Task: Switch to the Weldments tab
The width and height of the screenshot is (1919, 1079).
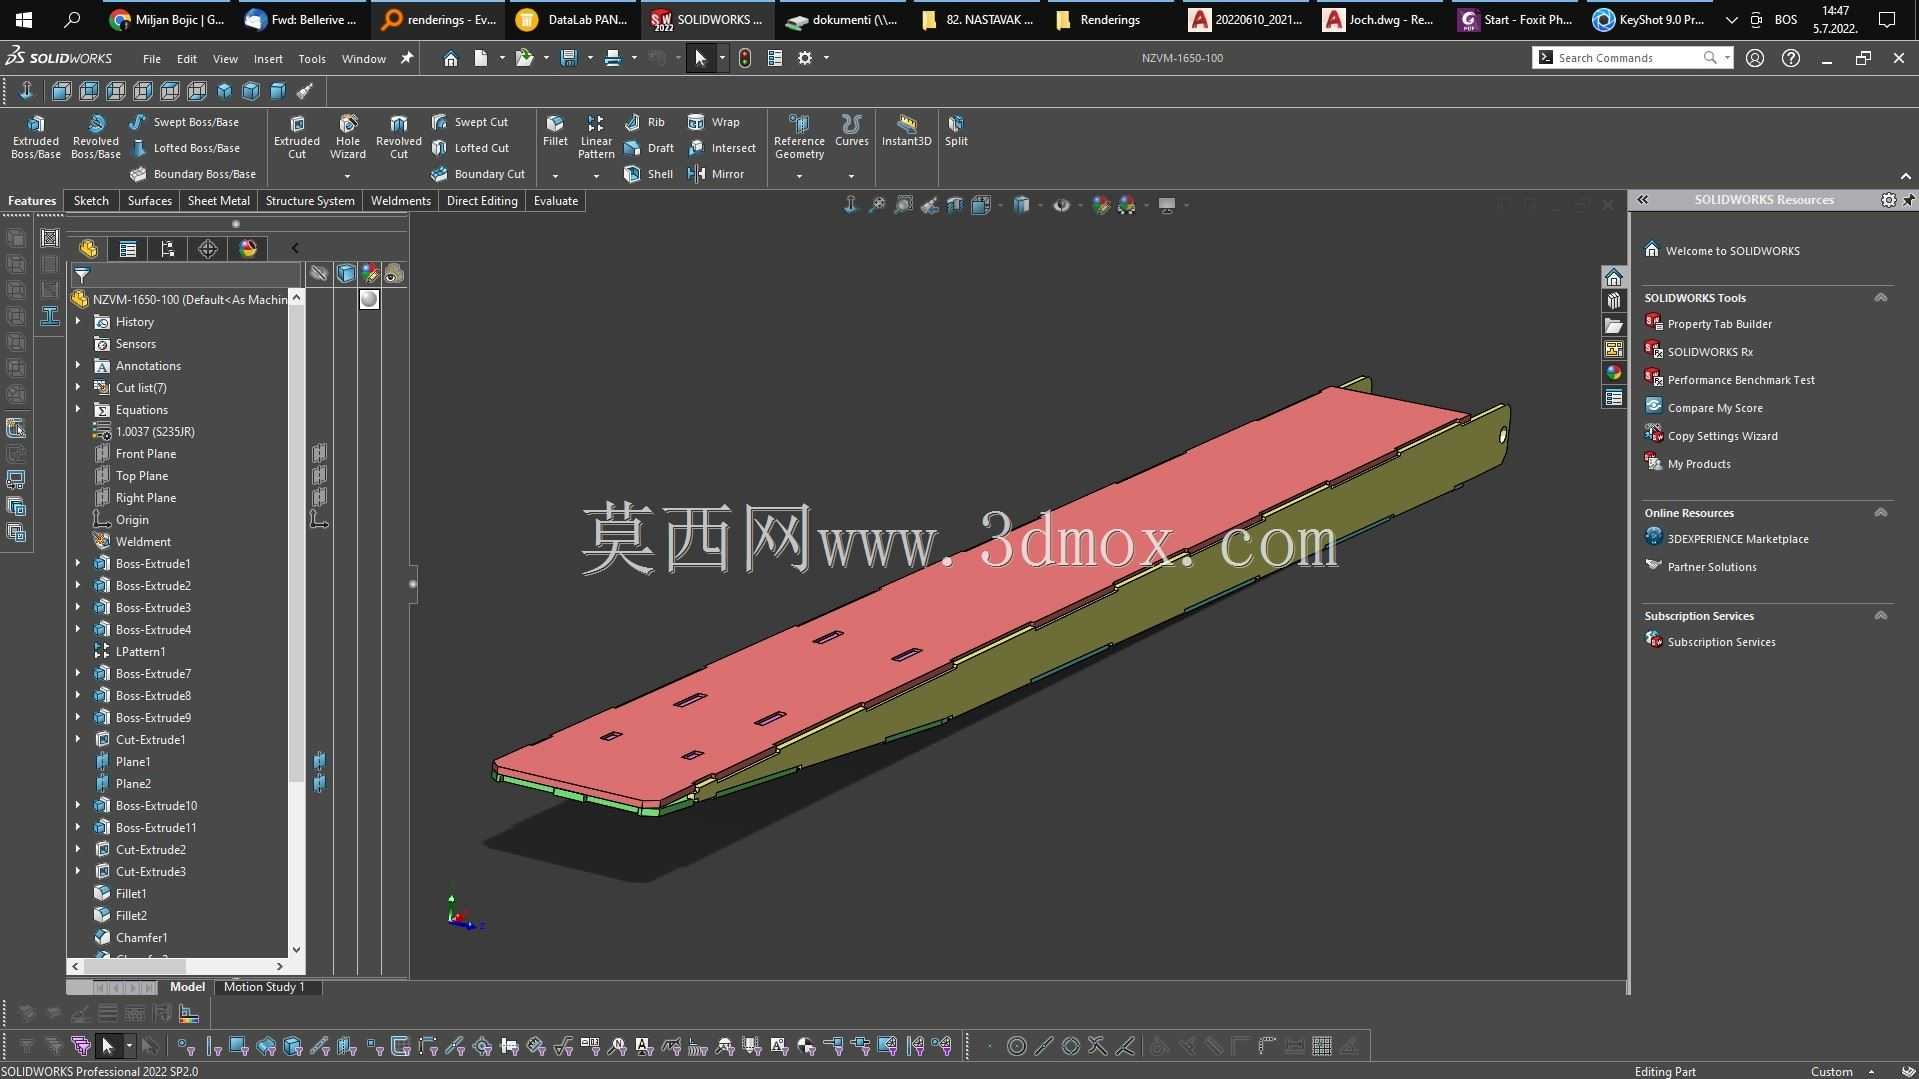Action: [400, 201]
